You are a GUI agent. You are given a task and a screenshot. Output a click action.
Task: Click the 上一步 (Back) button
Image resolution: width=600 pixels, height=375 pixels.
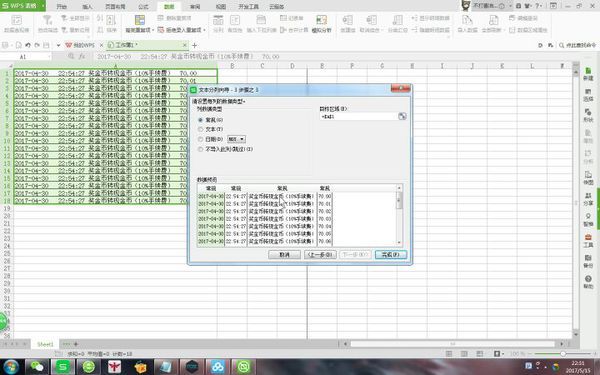[x=320, y=254]
